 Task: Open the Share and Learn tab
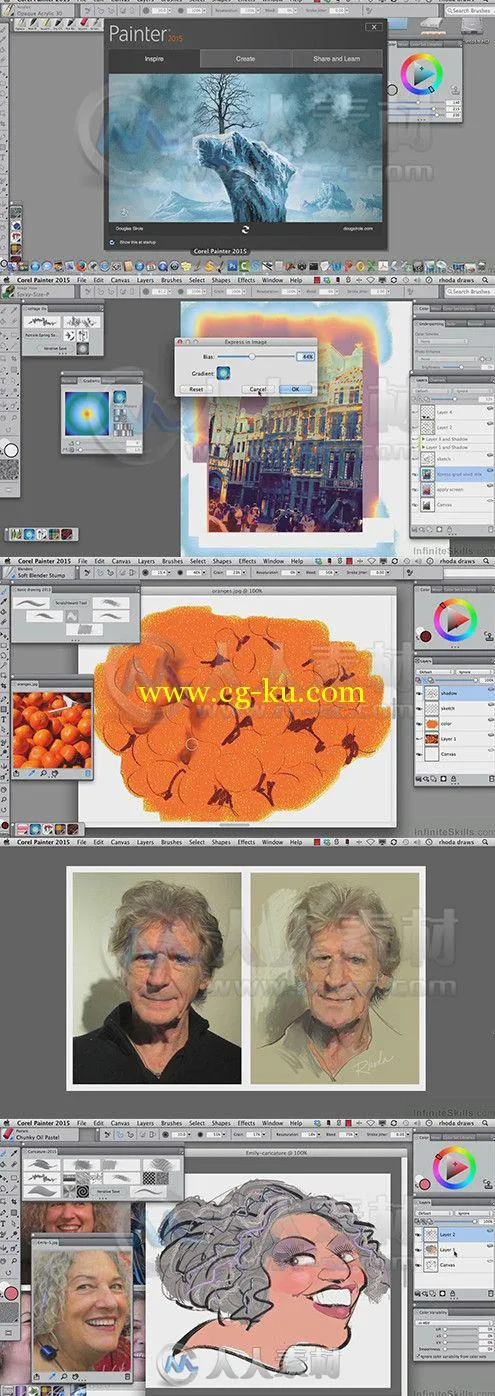tap(338, 59)
